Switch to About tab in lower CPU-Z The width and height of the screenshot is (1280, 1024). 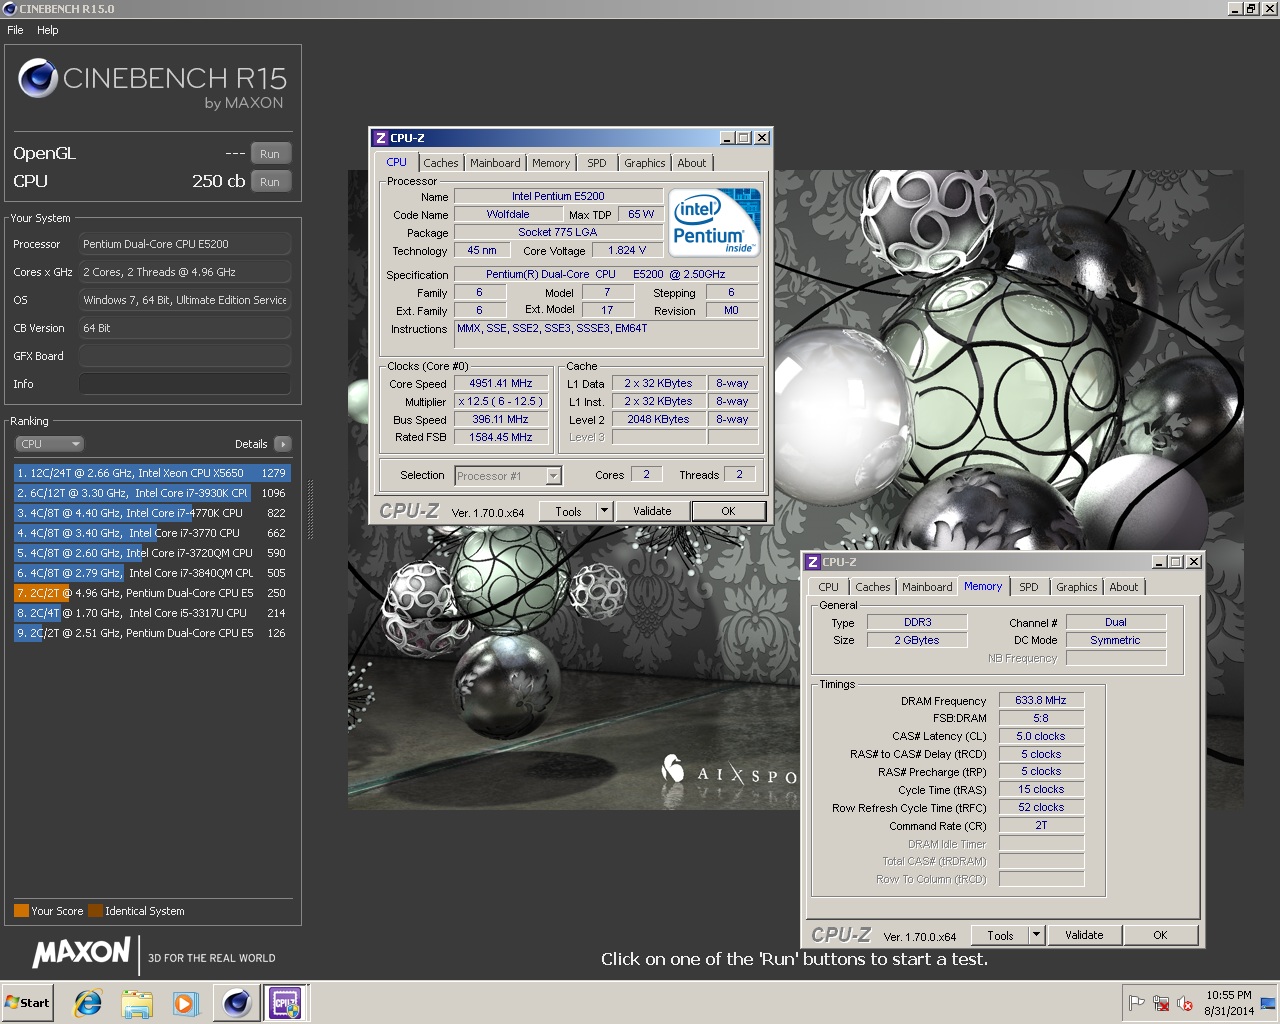1124,587
